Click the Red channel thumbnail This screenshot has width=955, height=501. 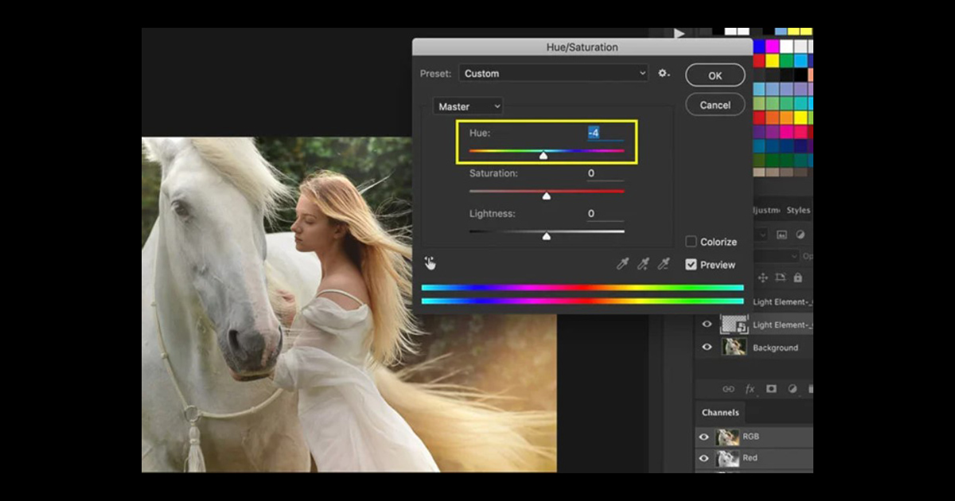(727, 458)
